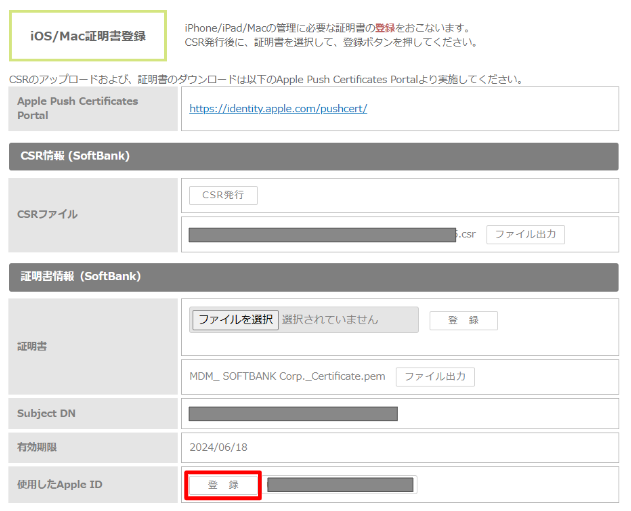Click the 証明書 row label
The image size is (631, 511).
coord(32,346)
